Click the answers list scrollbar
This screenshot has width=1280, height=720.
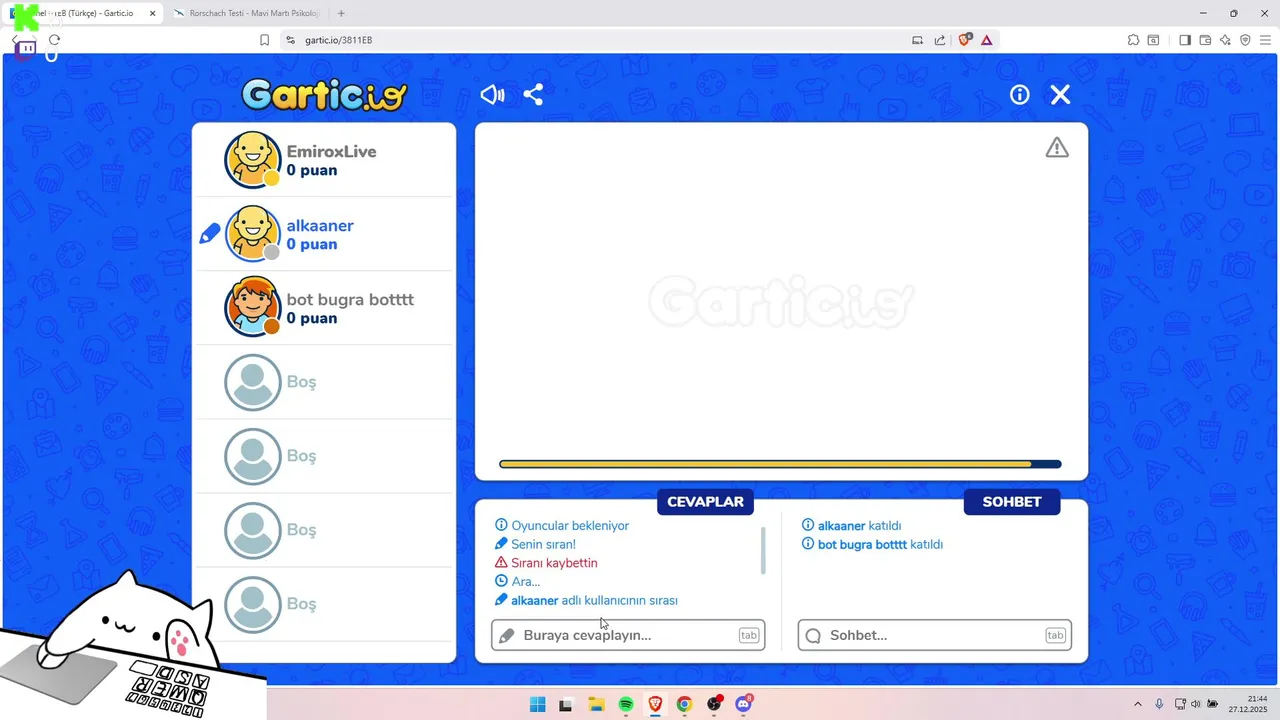pyautogui.click(x=763, y=550)
